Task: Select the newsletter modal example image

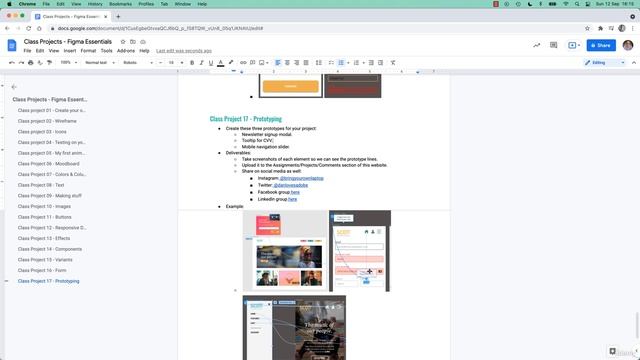Action: click(285, 251)
